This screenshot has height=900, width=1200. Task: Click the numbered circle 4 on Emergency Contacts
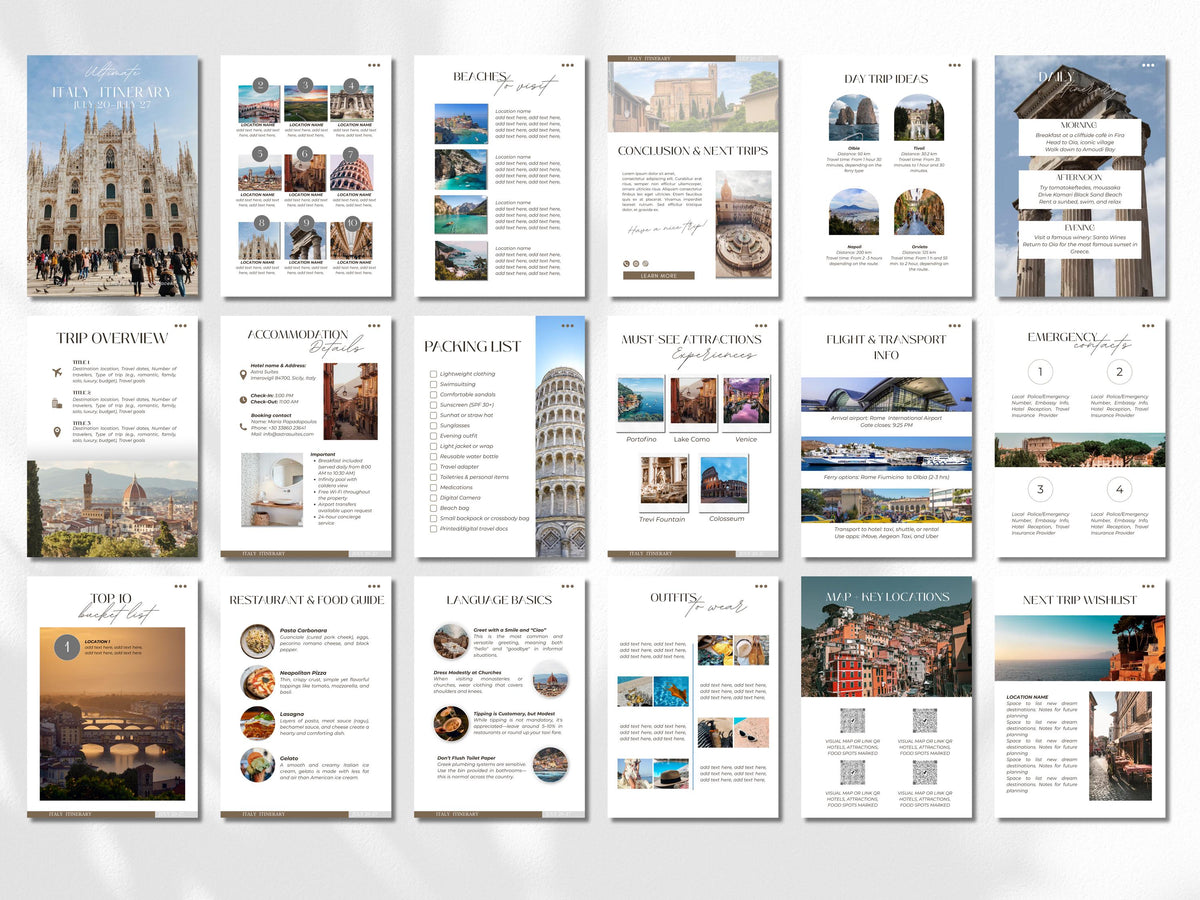coord(1119,490)
